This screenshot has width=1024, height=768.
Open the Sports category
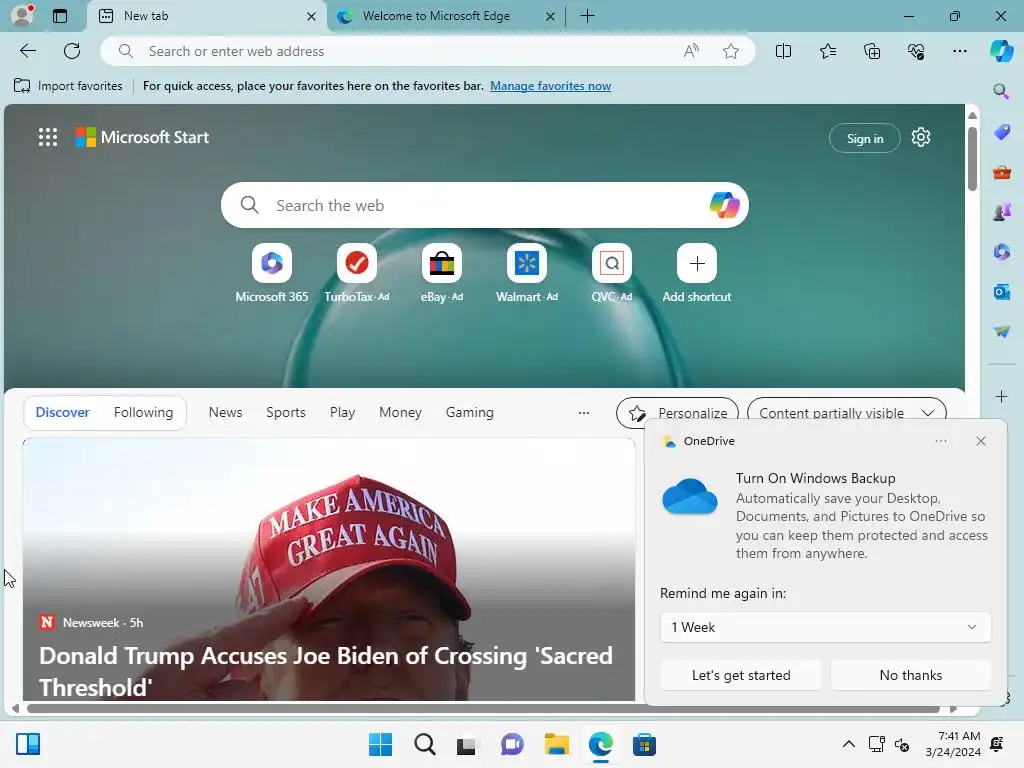(x=285, y=412)
